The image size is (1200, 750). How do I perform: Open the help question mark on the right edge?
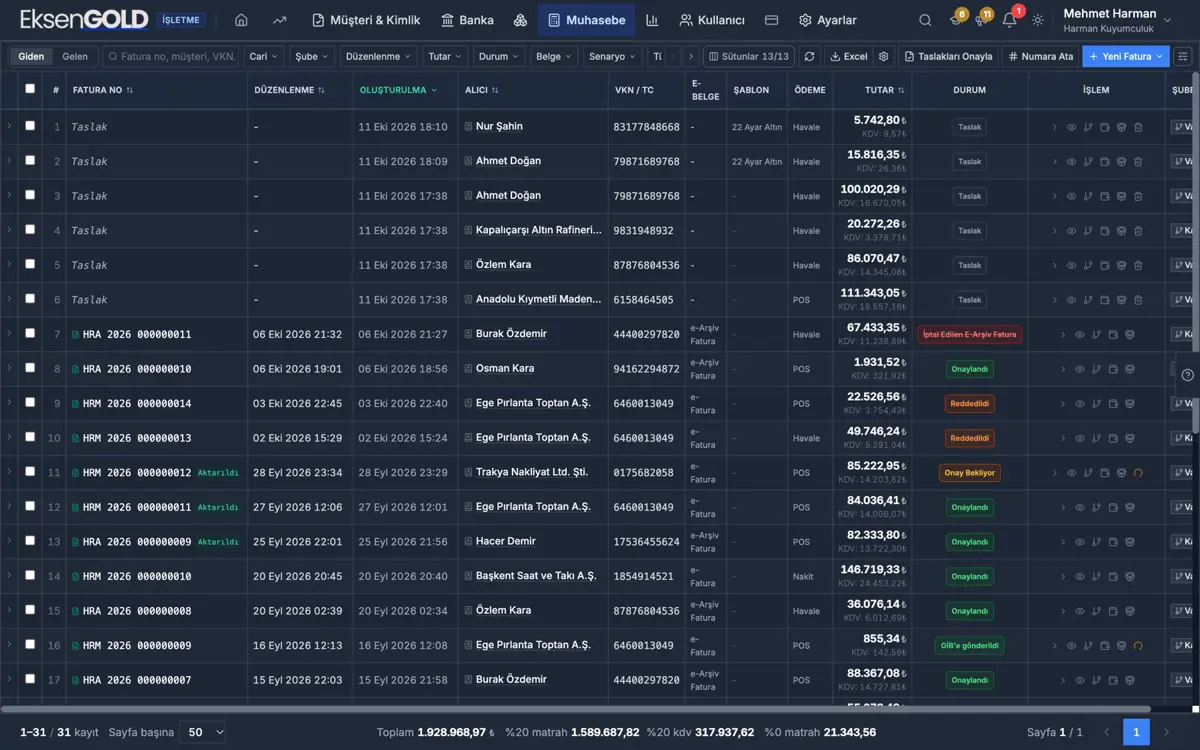(x=1187, y=375)
